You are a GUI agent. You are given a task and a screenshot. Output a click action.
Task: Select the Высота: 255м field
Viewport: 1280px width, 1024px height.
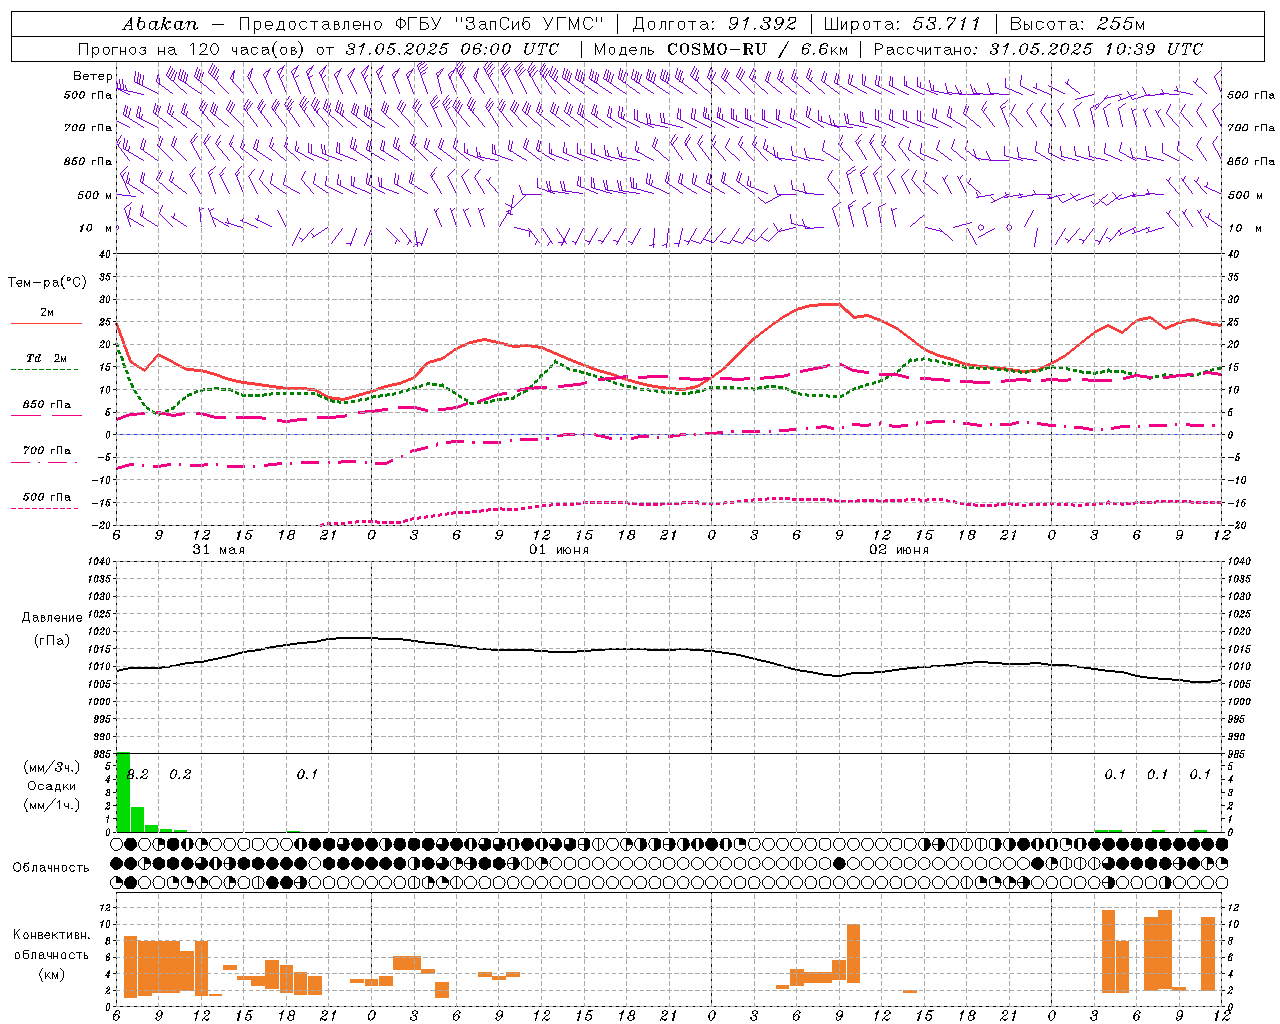(x=1077, y=24)
